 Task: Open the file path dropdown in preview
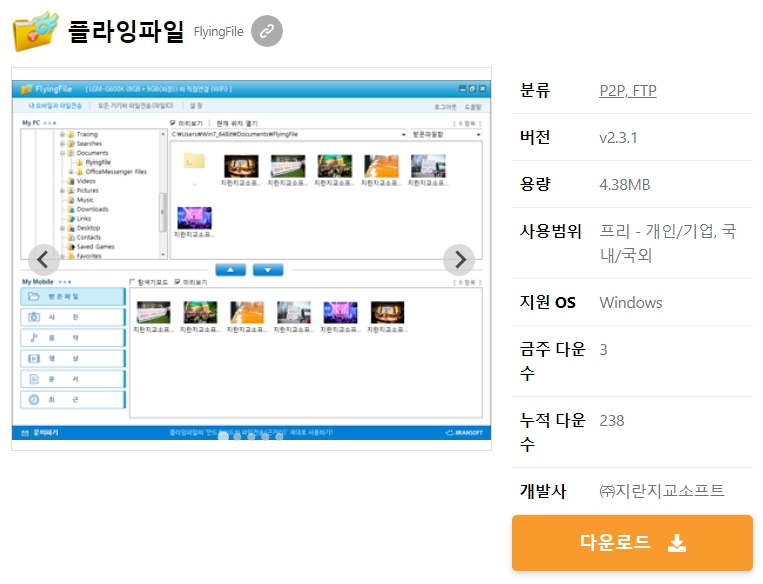pos(403,134)
